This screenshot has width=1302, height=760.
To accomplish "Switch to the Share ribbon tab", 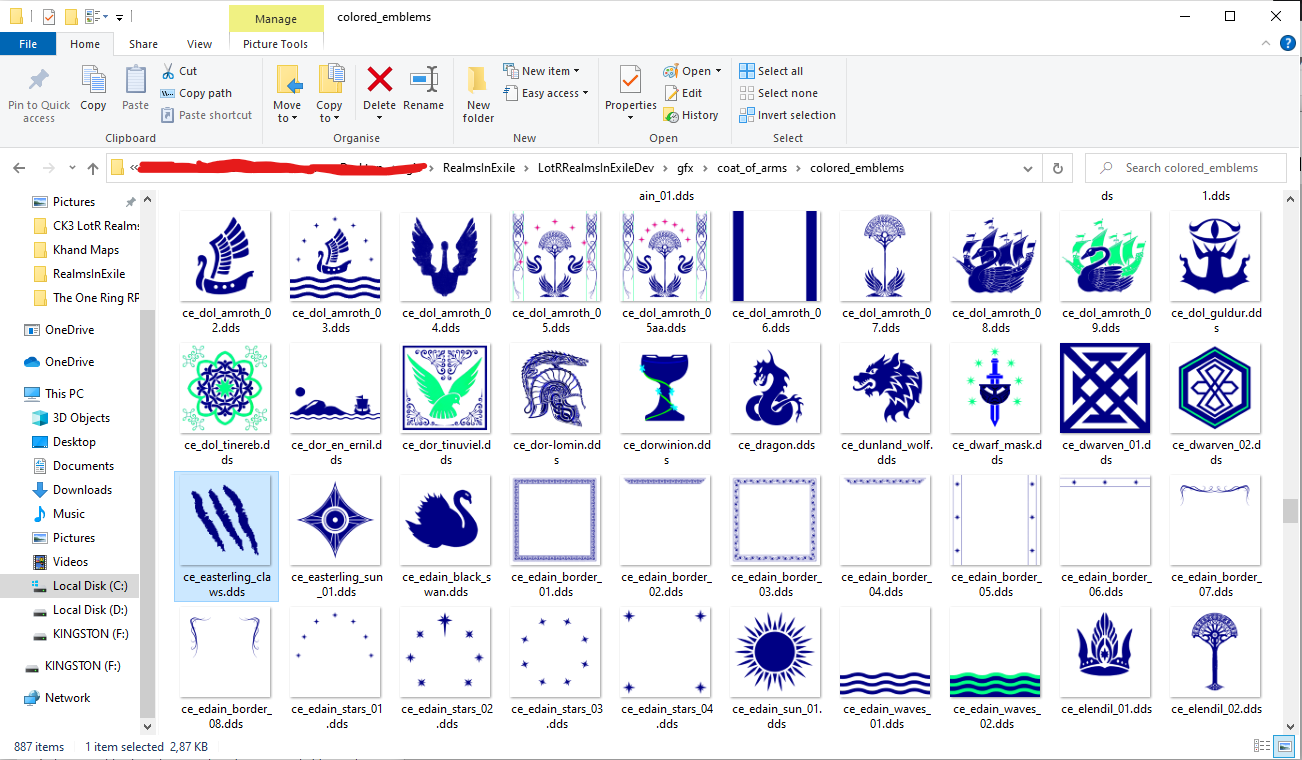I will point(143,44).
